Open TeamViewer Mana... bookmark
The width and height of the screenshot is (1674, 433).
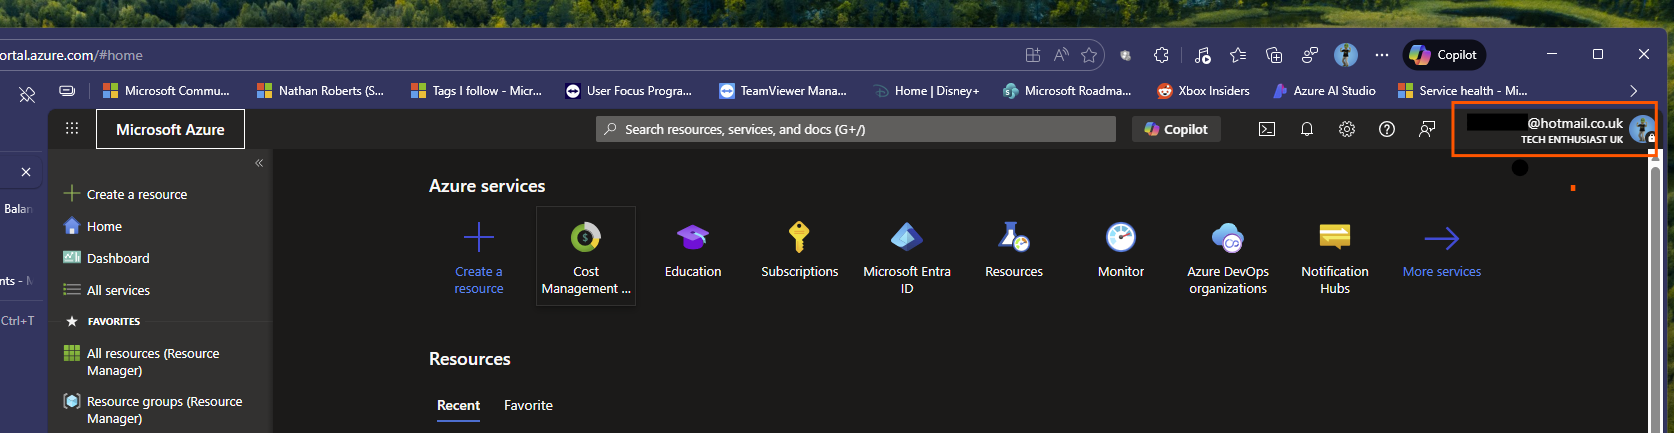click(783, 90)
